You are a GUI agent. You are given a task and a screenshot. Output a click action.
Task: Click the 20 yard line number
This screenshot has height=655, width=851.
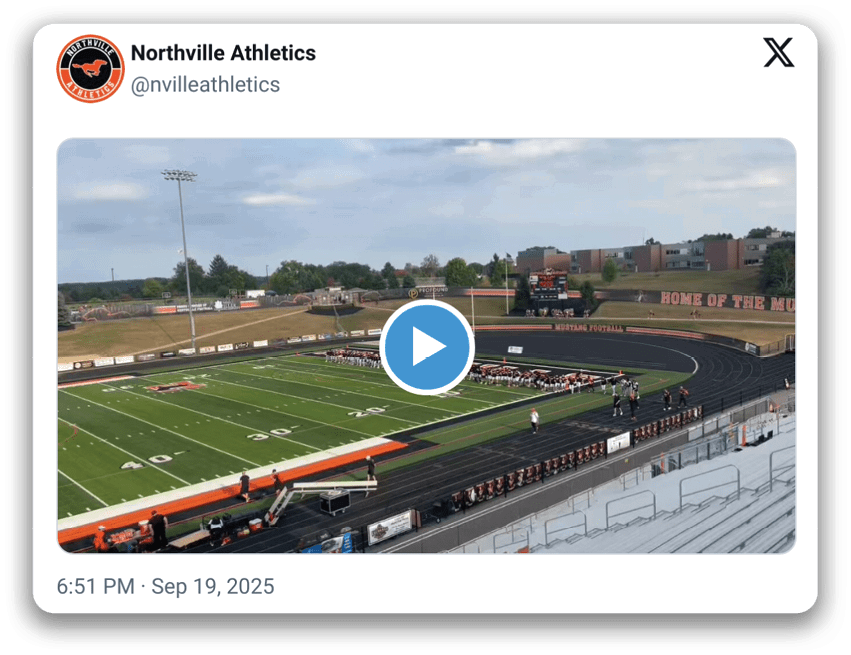click(x=368, y=411)
